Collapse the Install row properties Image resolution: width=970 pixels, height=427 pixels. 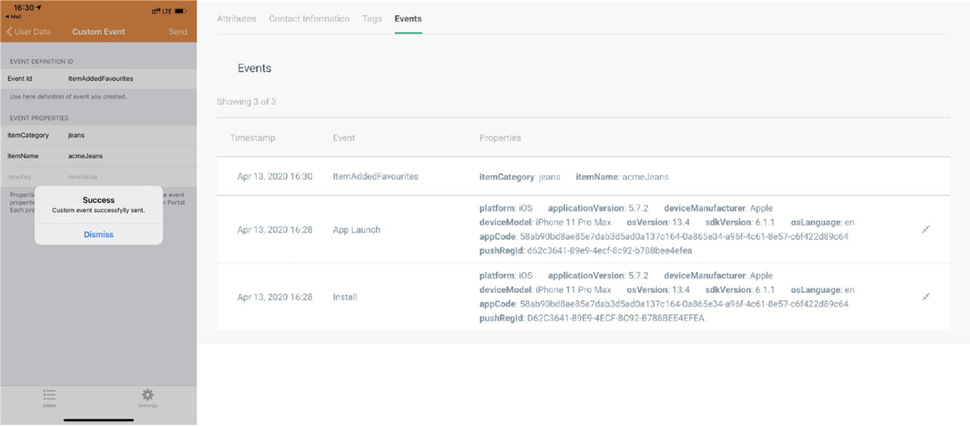click(x=925, y=297)
